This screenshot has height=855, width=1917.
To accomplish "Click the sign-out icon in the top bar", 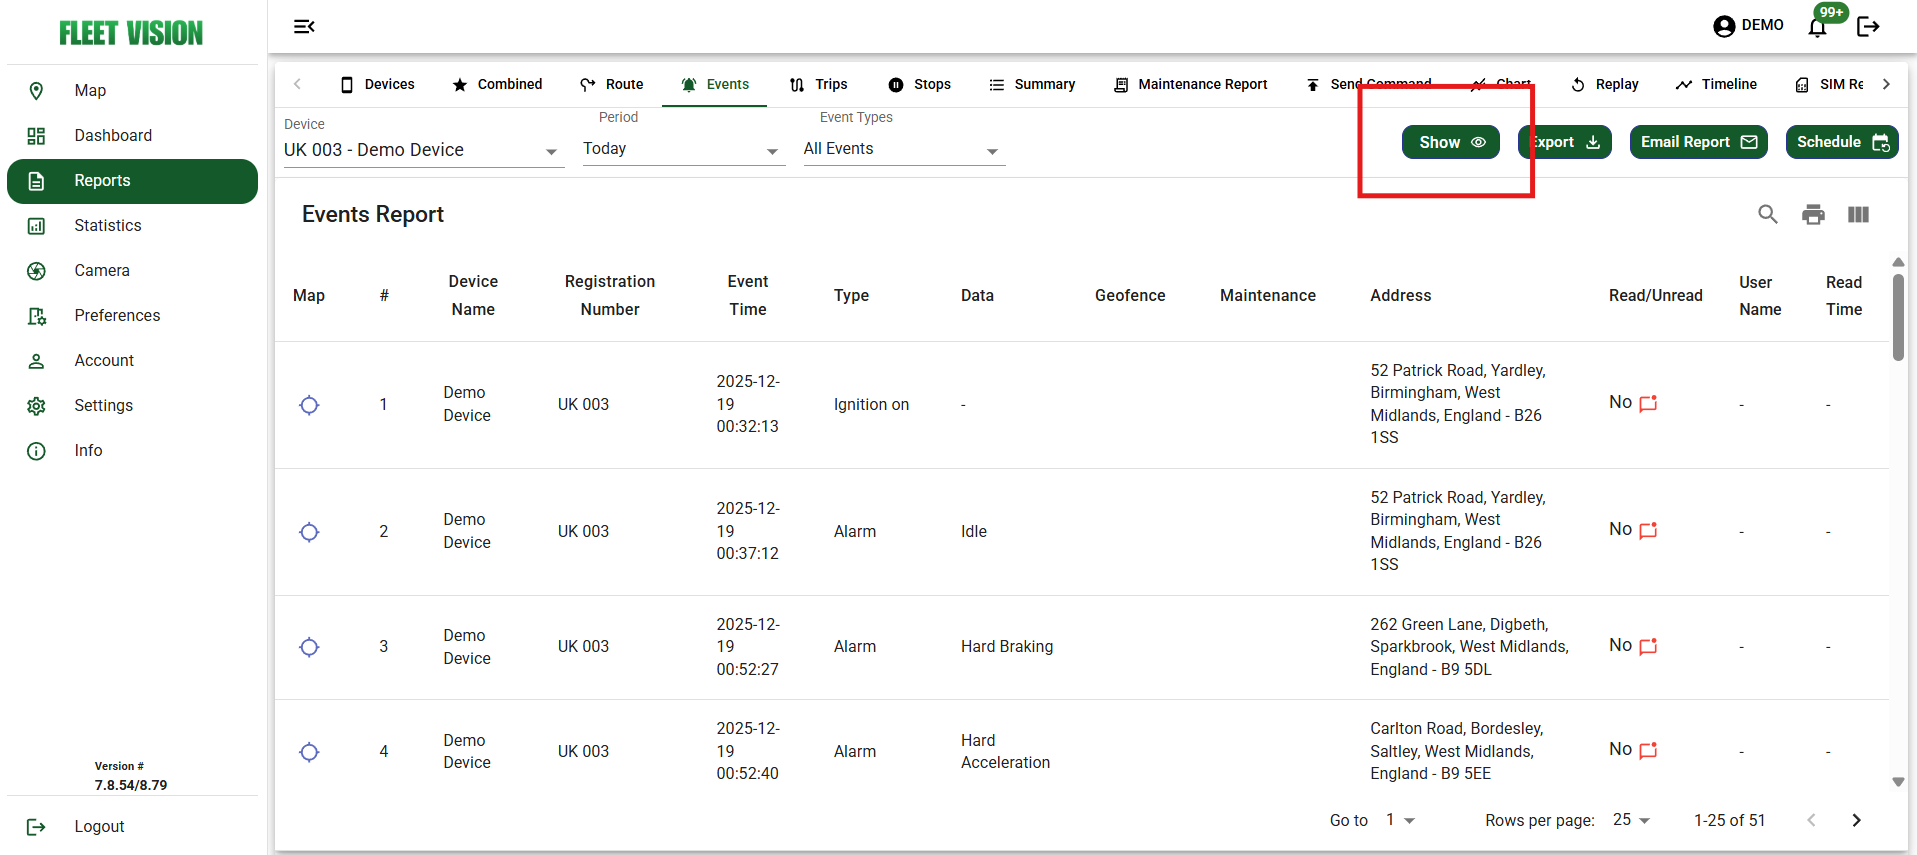I will (1867, 27).
